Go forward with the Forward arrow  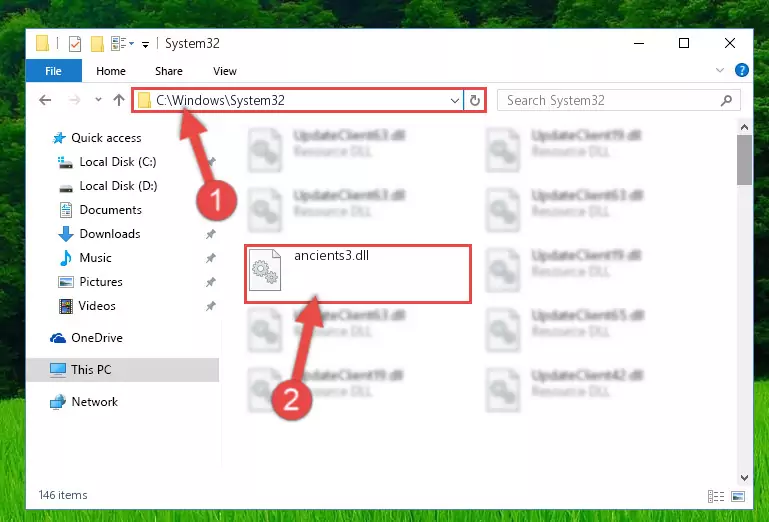coord(75,100)
